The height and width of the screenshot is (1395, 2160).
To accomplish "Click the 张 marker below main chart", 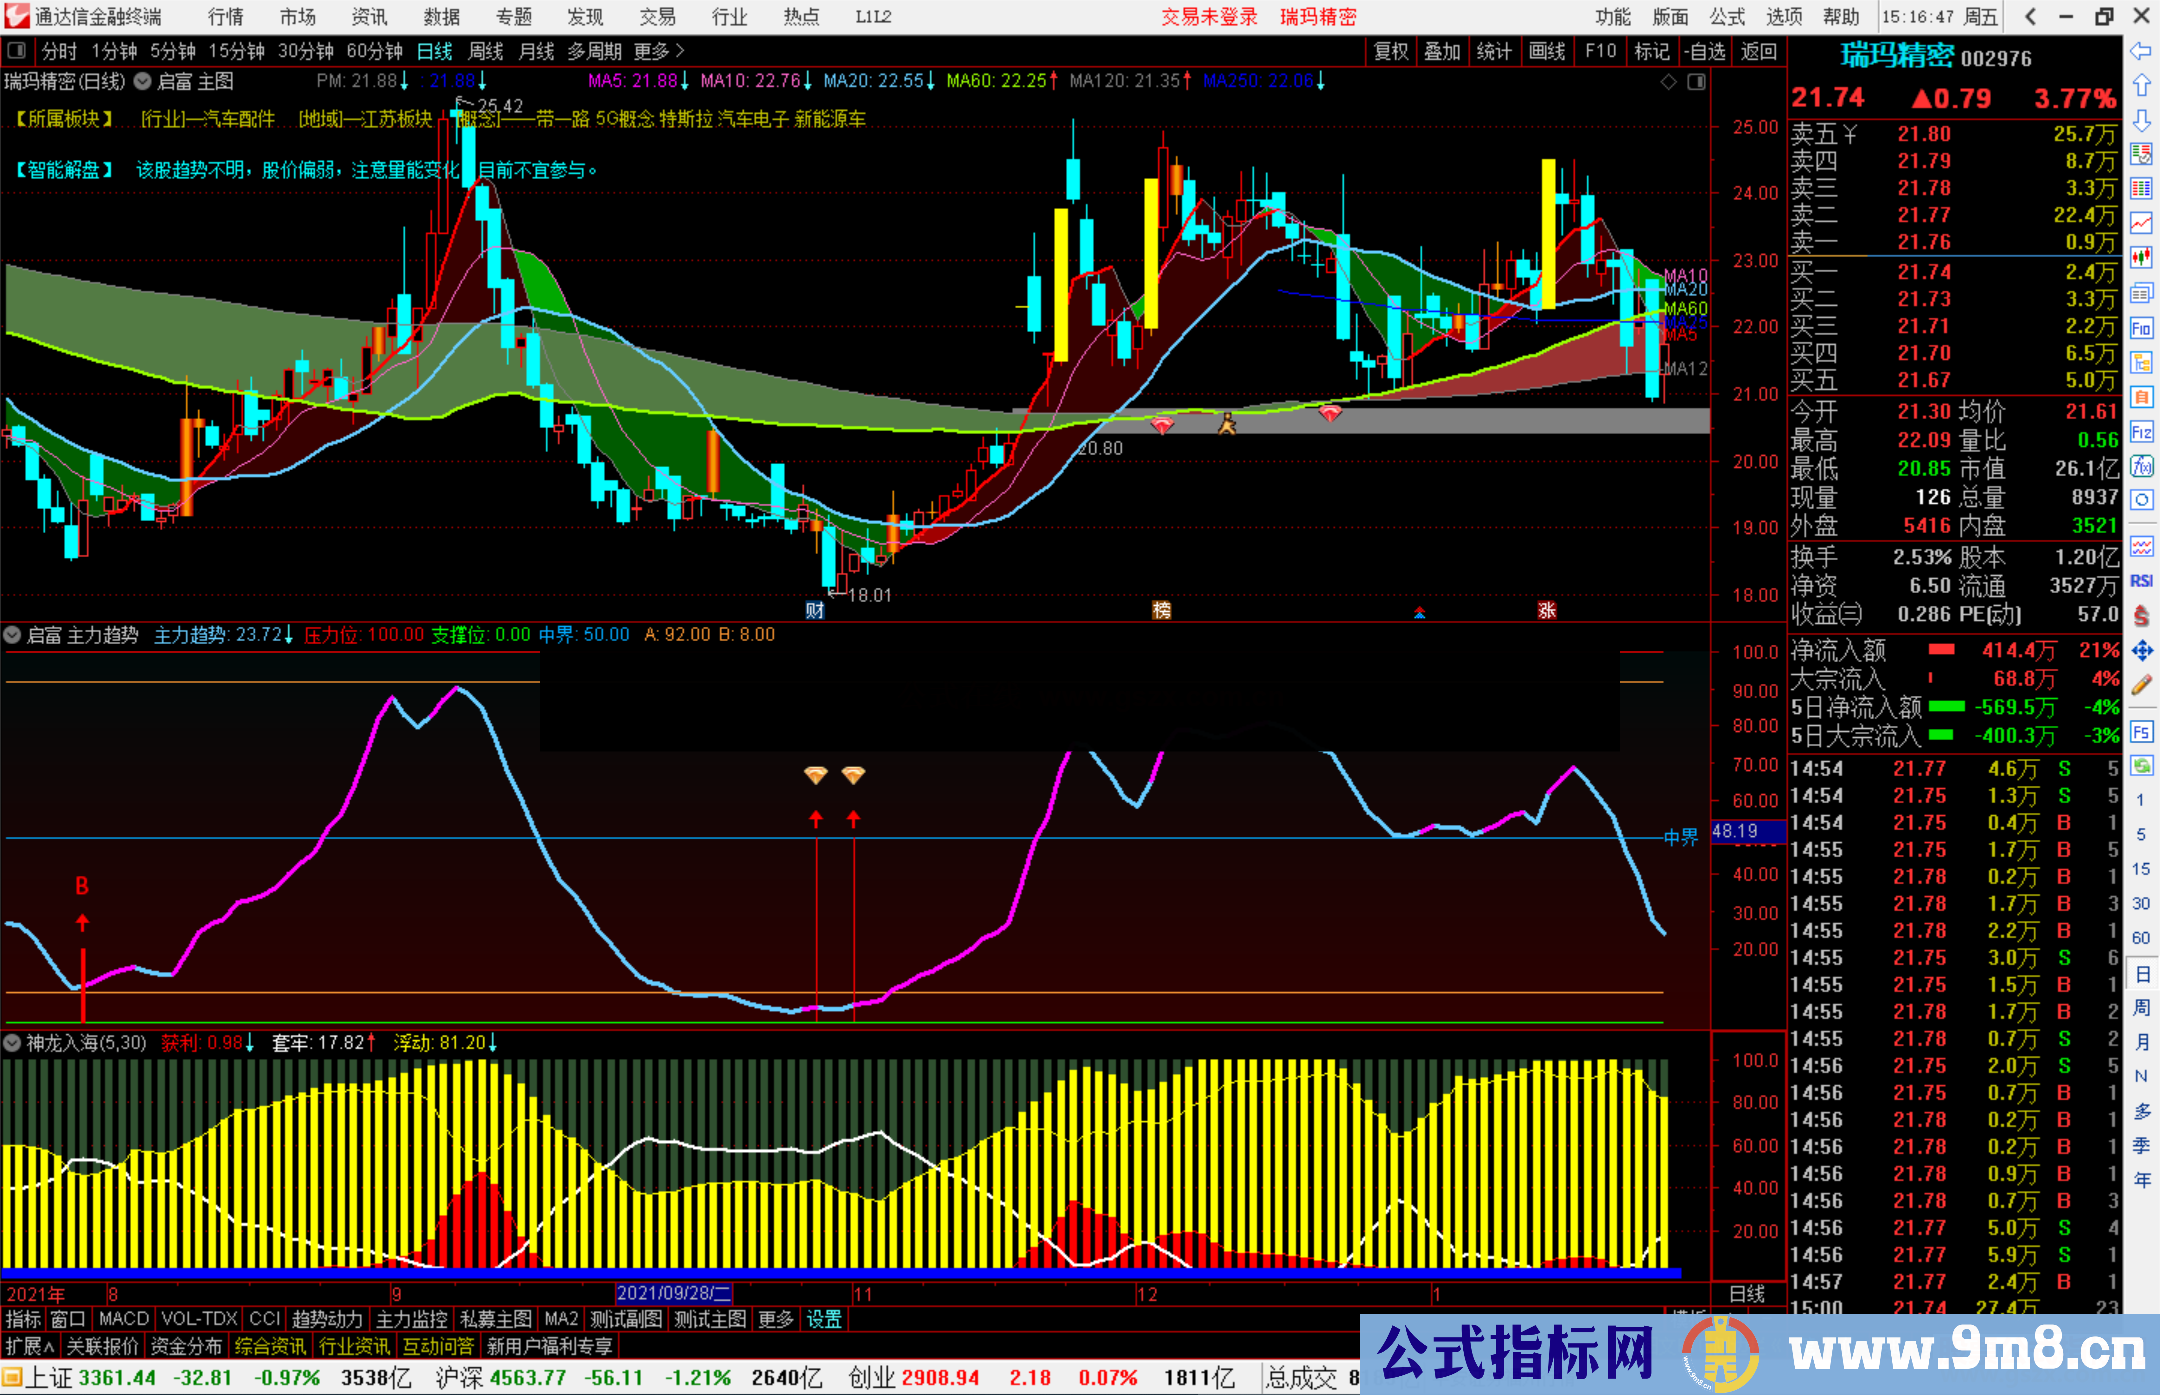I will (1547, 610).
